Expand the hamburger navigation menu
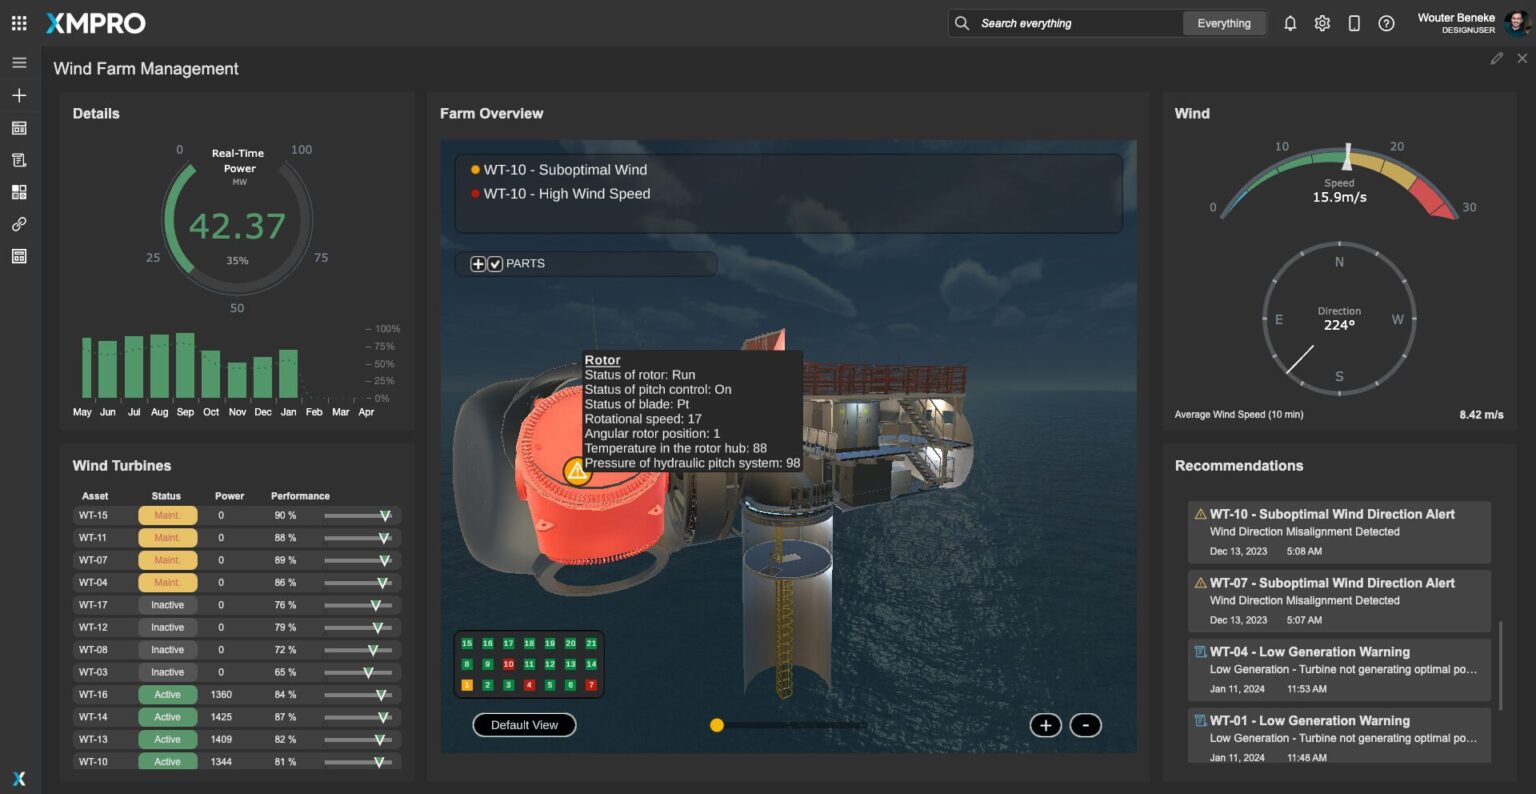Screen dimensions: 1536x794 (19, 63)
